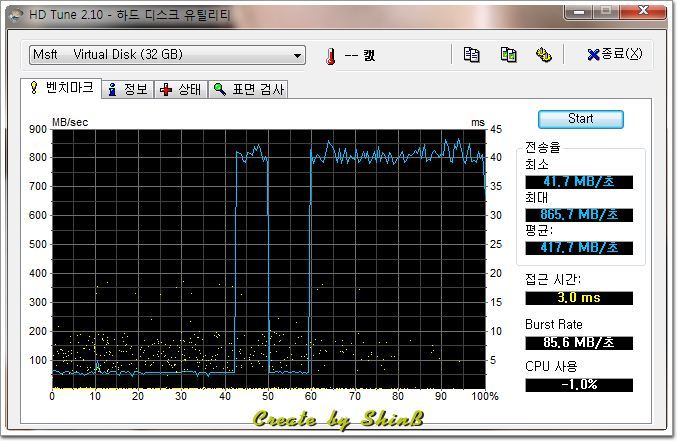Click the copy screenshot to clipboard icon
The image size is (677, 441).
click(508, 54)
